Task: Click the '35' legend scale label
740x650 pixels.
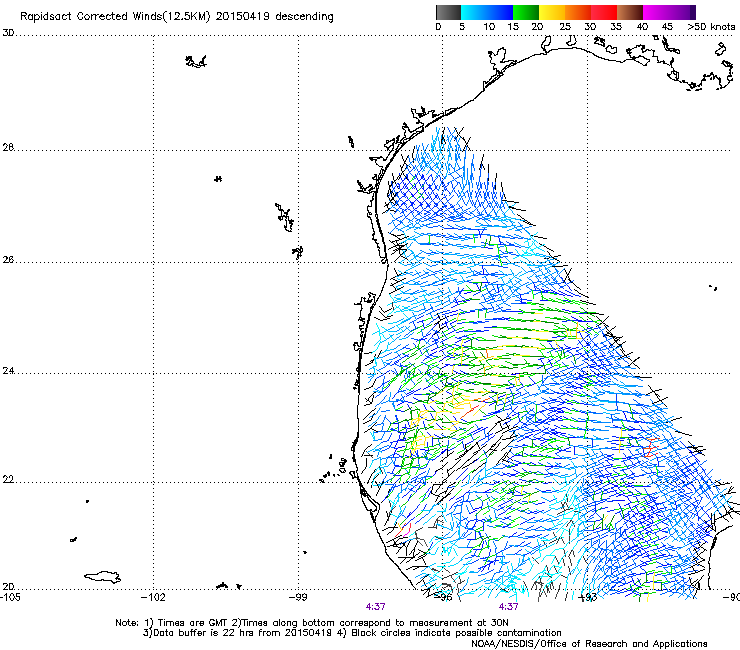Action: [616, 27]
